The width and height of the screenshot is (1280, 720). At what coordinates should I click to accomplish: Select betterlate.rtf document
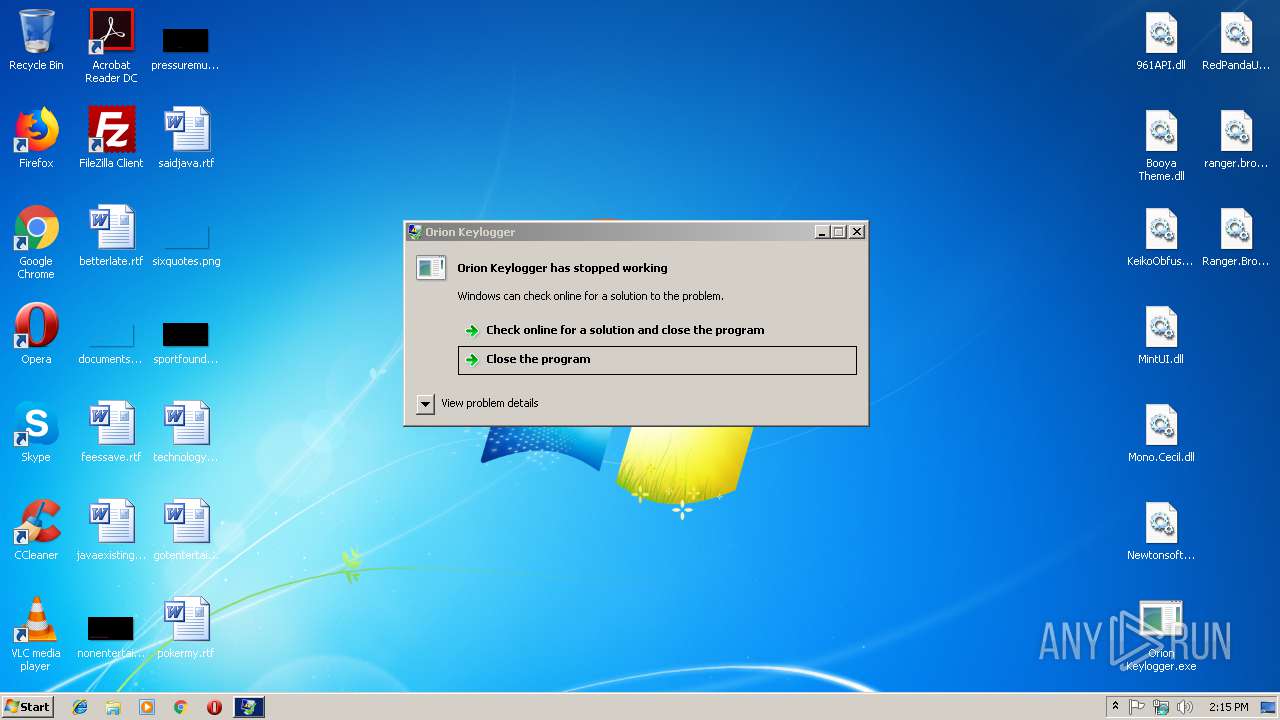(111, 236)
